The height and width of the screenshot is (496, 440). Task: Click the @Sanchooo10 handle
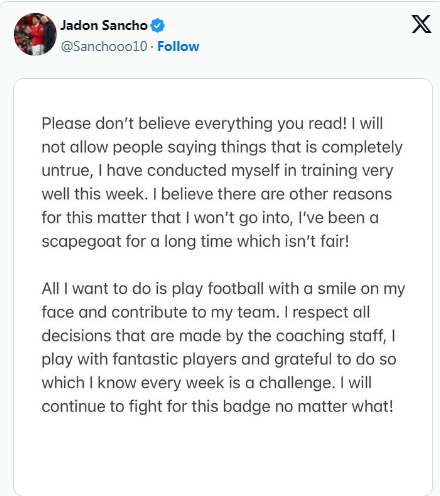[104, 46]
